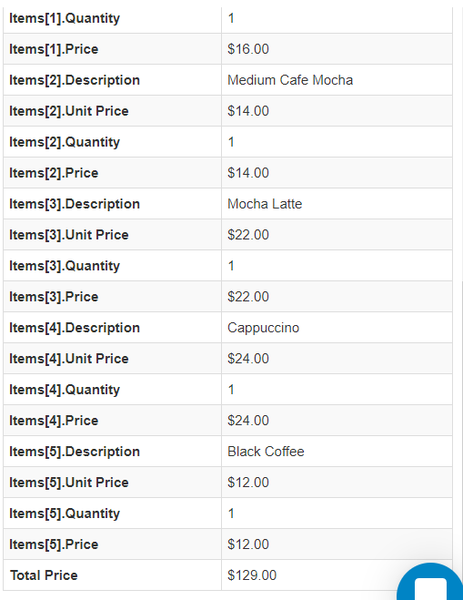Screen dimensions: 463x600
Task: Click the Total Price label
Action: point(44,576)
